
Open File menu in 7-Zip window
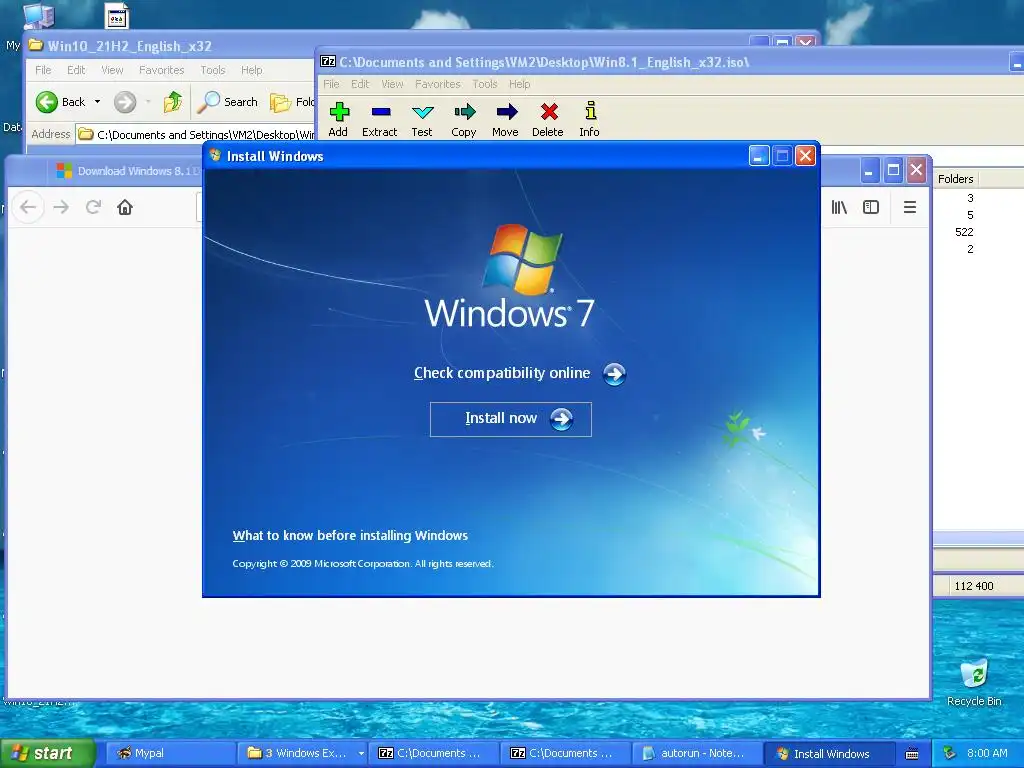[x=331, y=84]
